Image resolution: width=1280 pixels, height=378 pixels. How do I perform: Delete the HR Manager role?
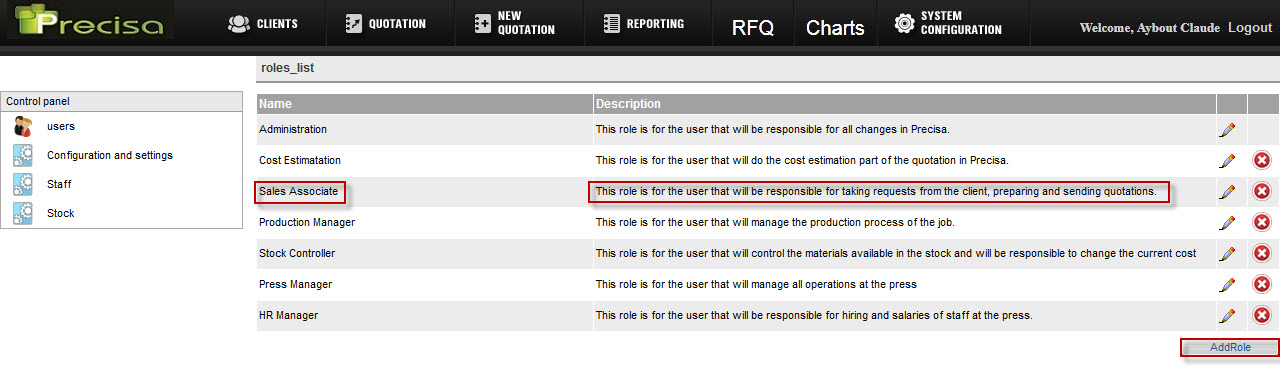[1262, 315]
